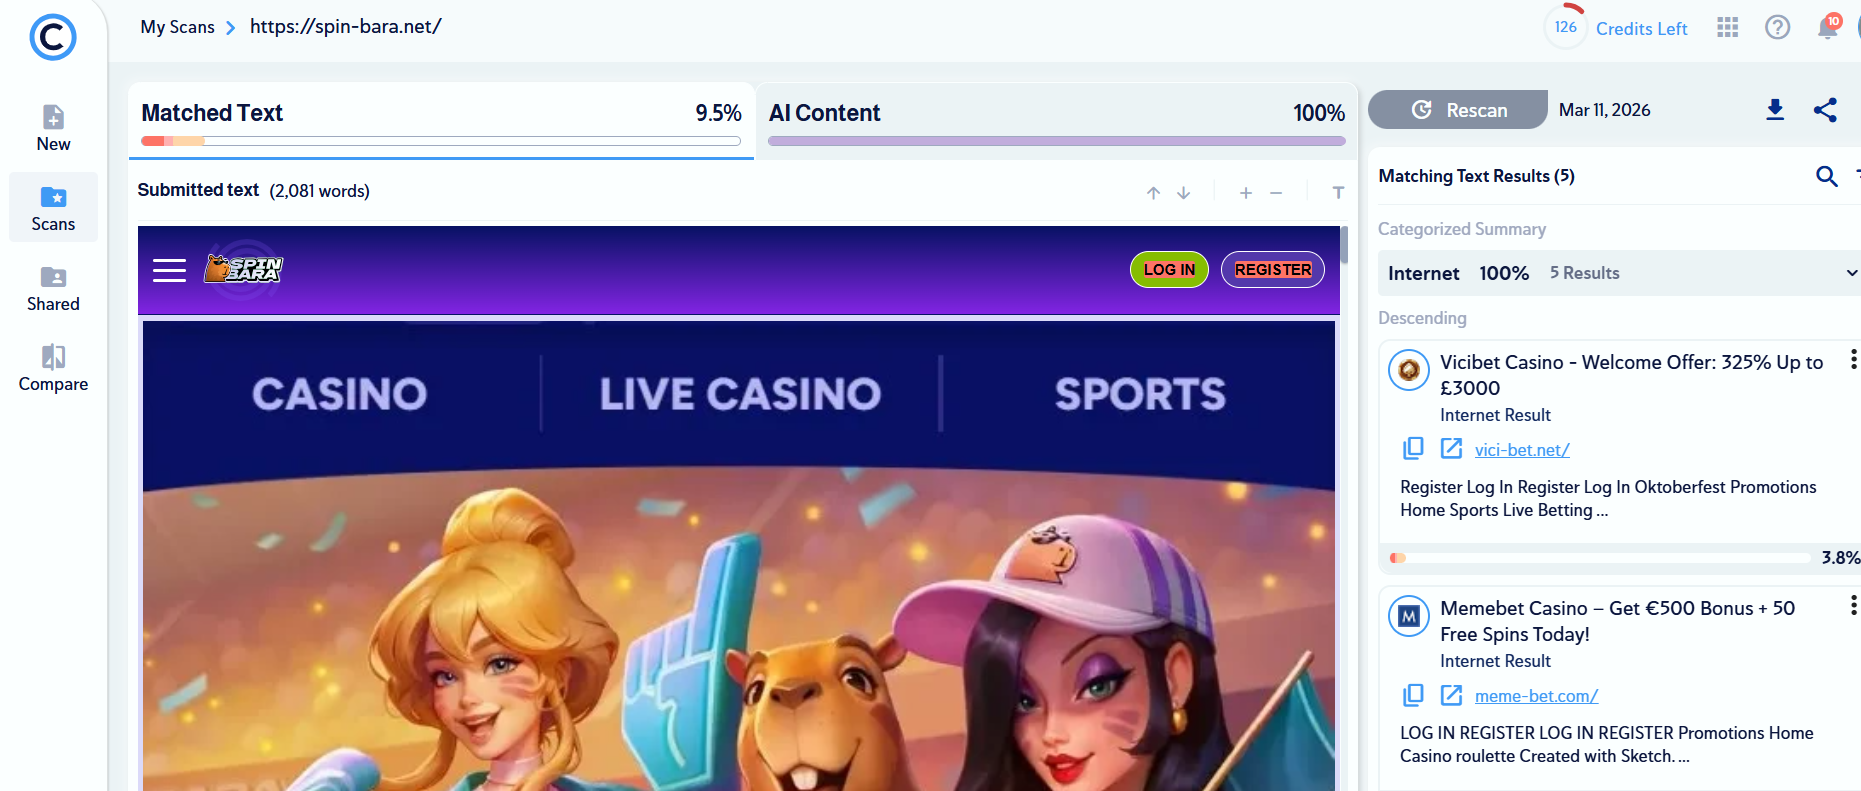Open the apps grid menu
The height and width of the screenshot is (791, 1861).
coord(1728,27)
